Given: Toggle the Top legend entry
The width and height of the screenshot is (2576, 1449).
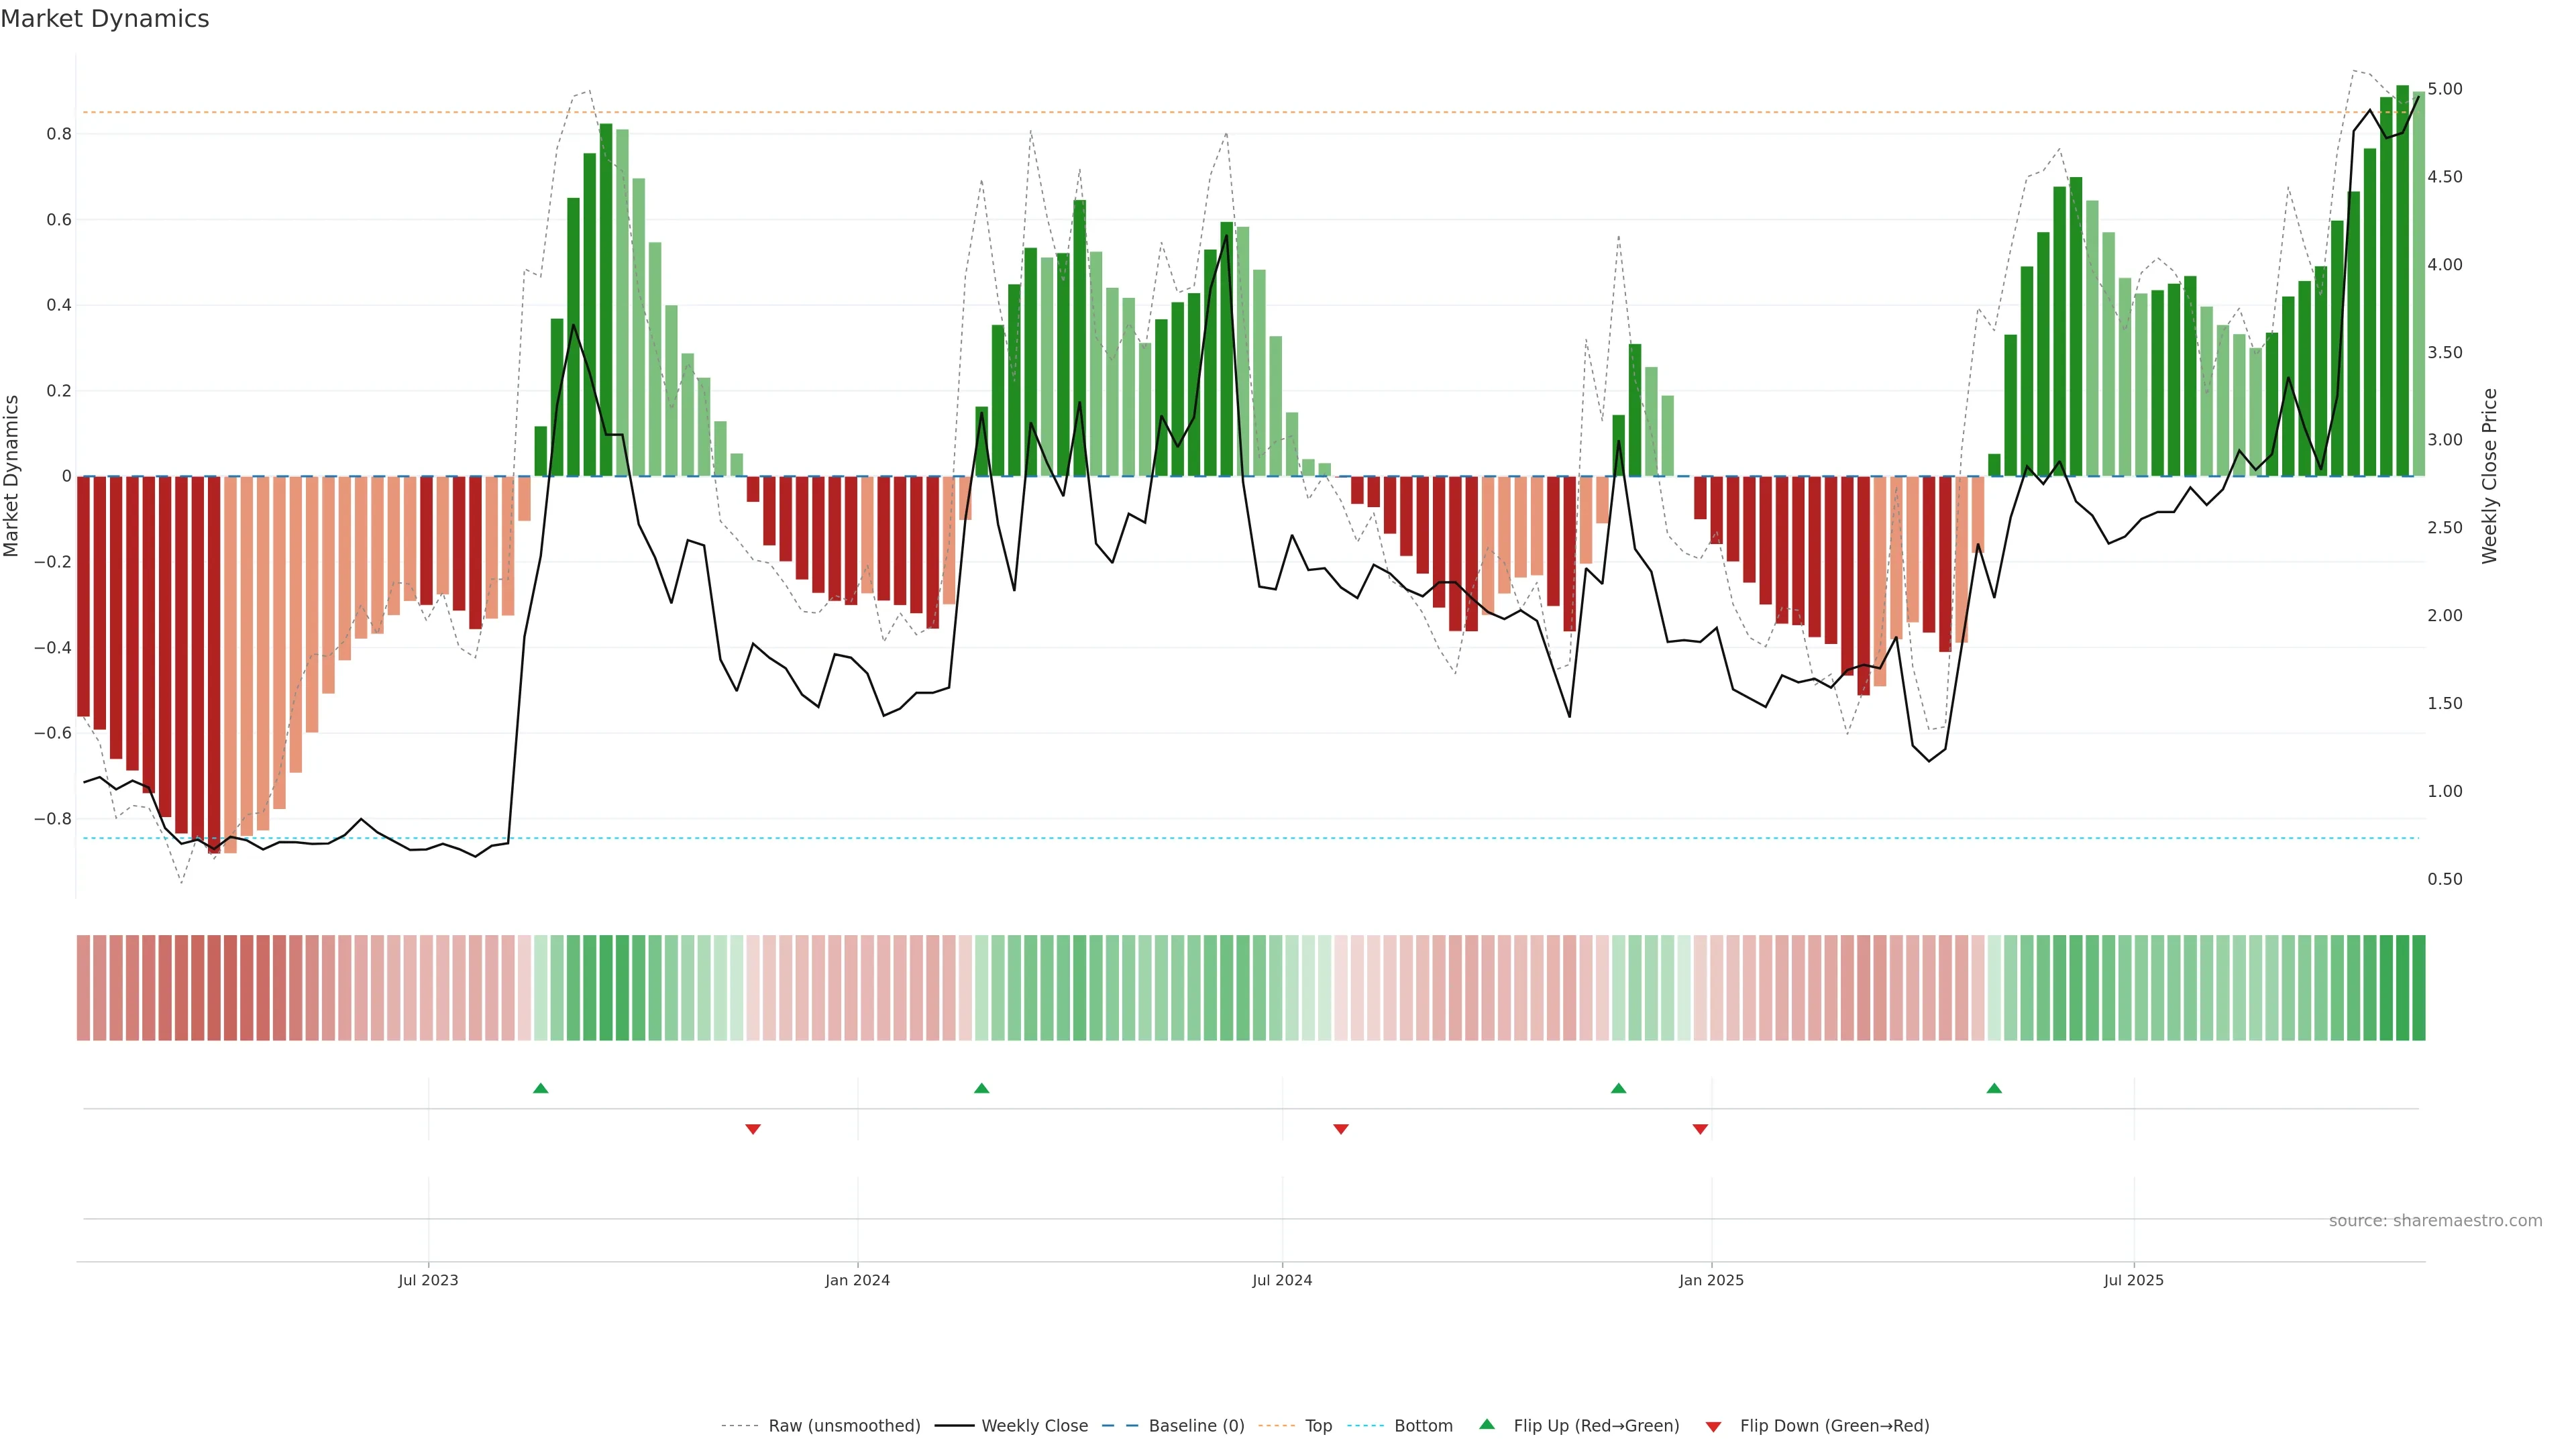Looking at the screenshot, I should (1318, 1426).
